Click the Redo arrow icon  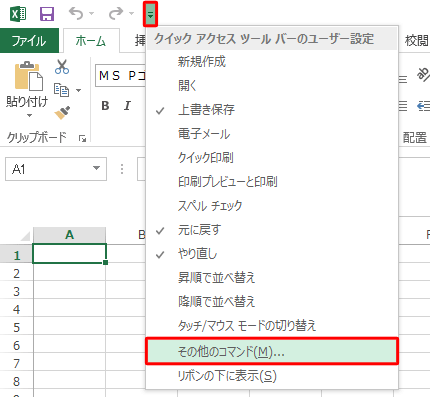point(116,14)
